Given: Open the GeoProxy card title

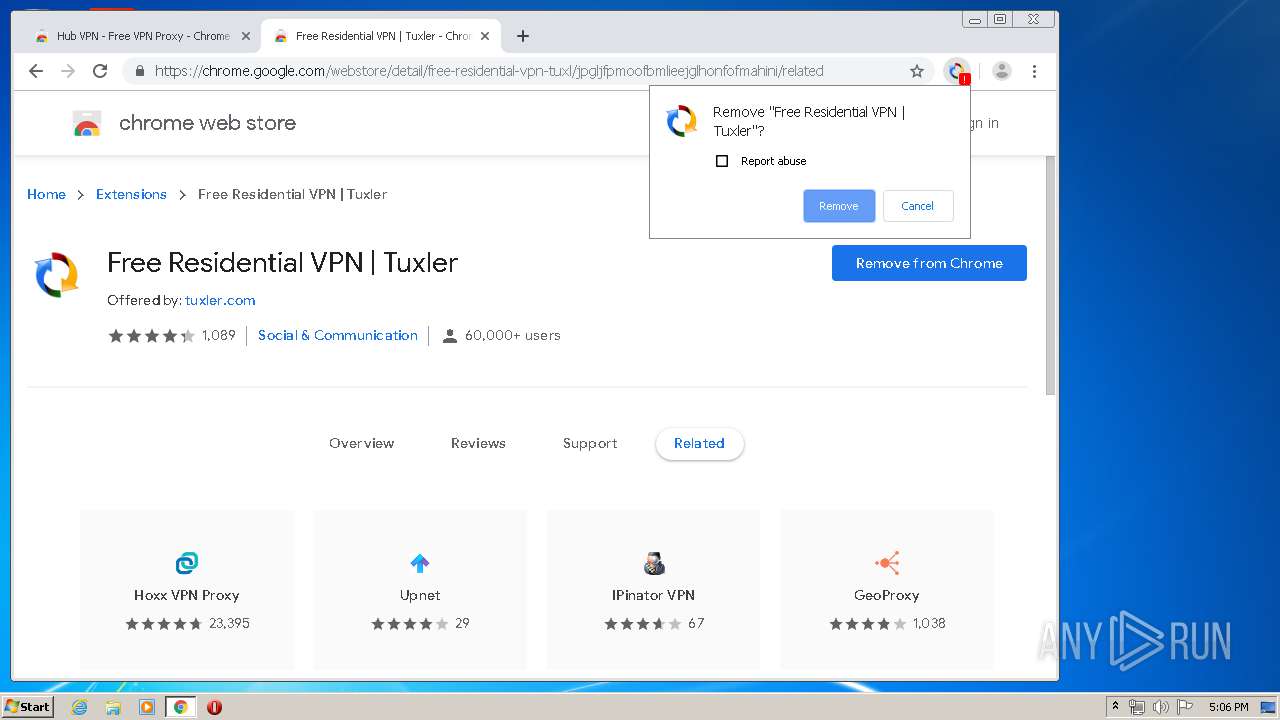Looking at the screenshot, I should point(887,595).
